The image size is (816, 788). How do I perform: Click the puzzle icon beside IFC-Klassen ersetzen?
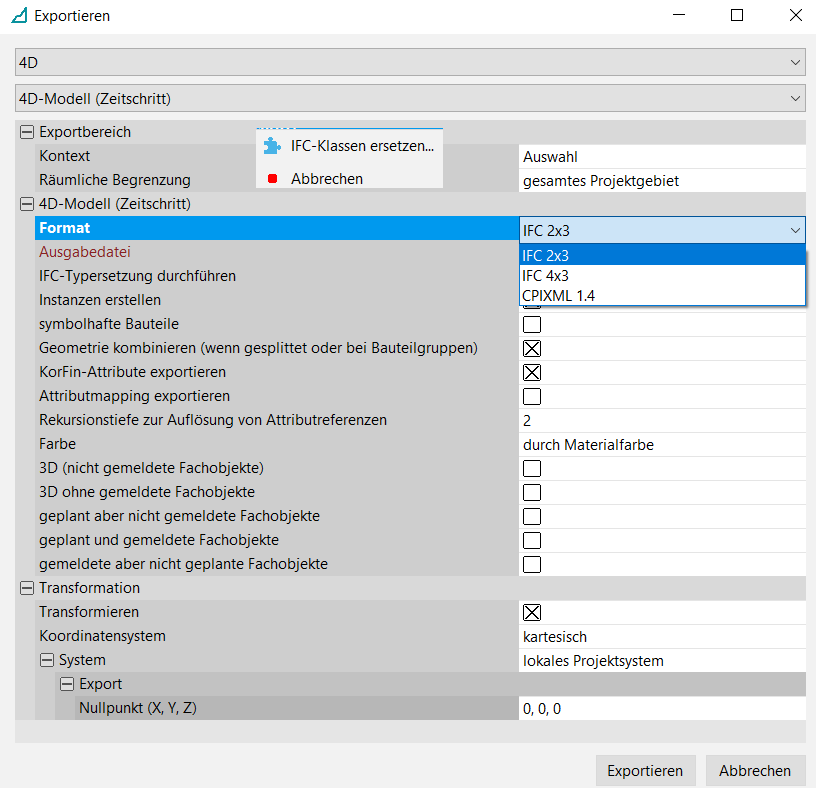pos(272,146)
